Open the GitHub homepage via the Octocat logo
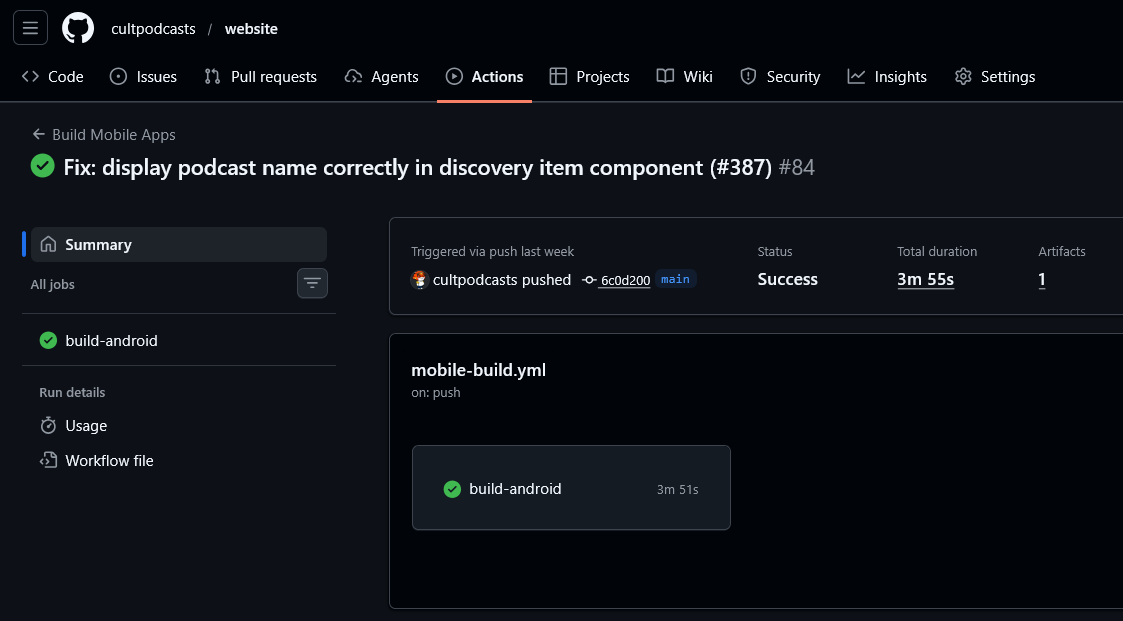 77,28
